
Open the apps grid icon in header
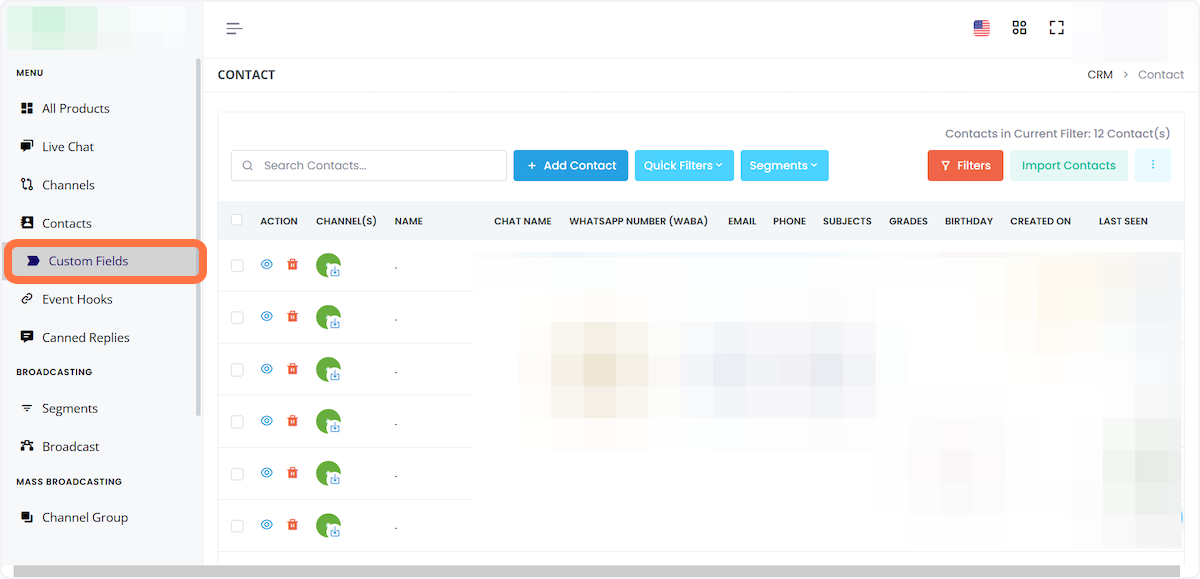(1019, 28)
